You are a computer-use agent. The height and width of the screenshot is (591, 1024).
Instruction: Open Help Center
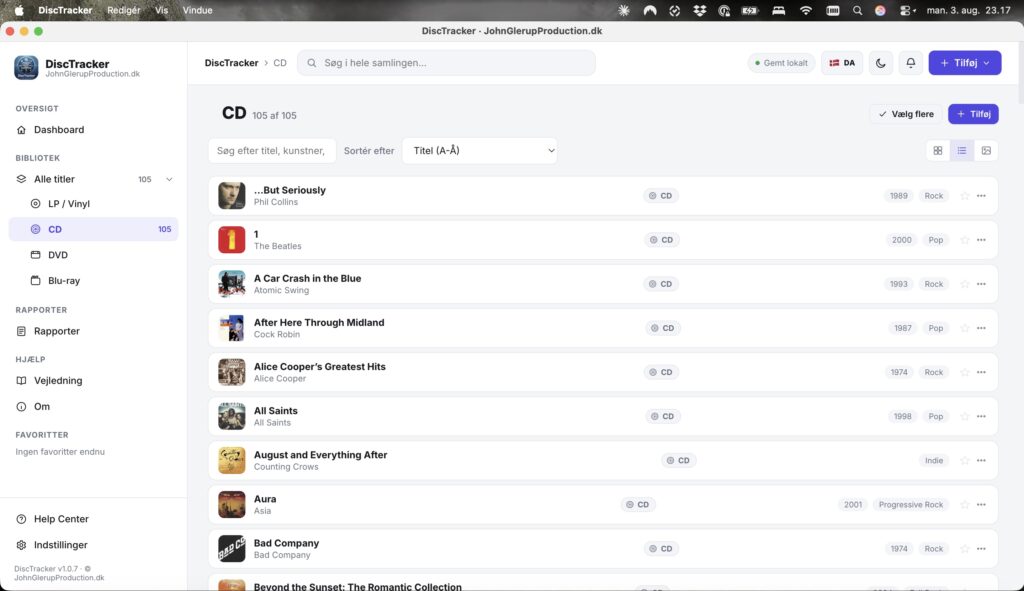click(x=93, y=519)
